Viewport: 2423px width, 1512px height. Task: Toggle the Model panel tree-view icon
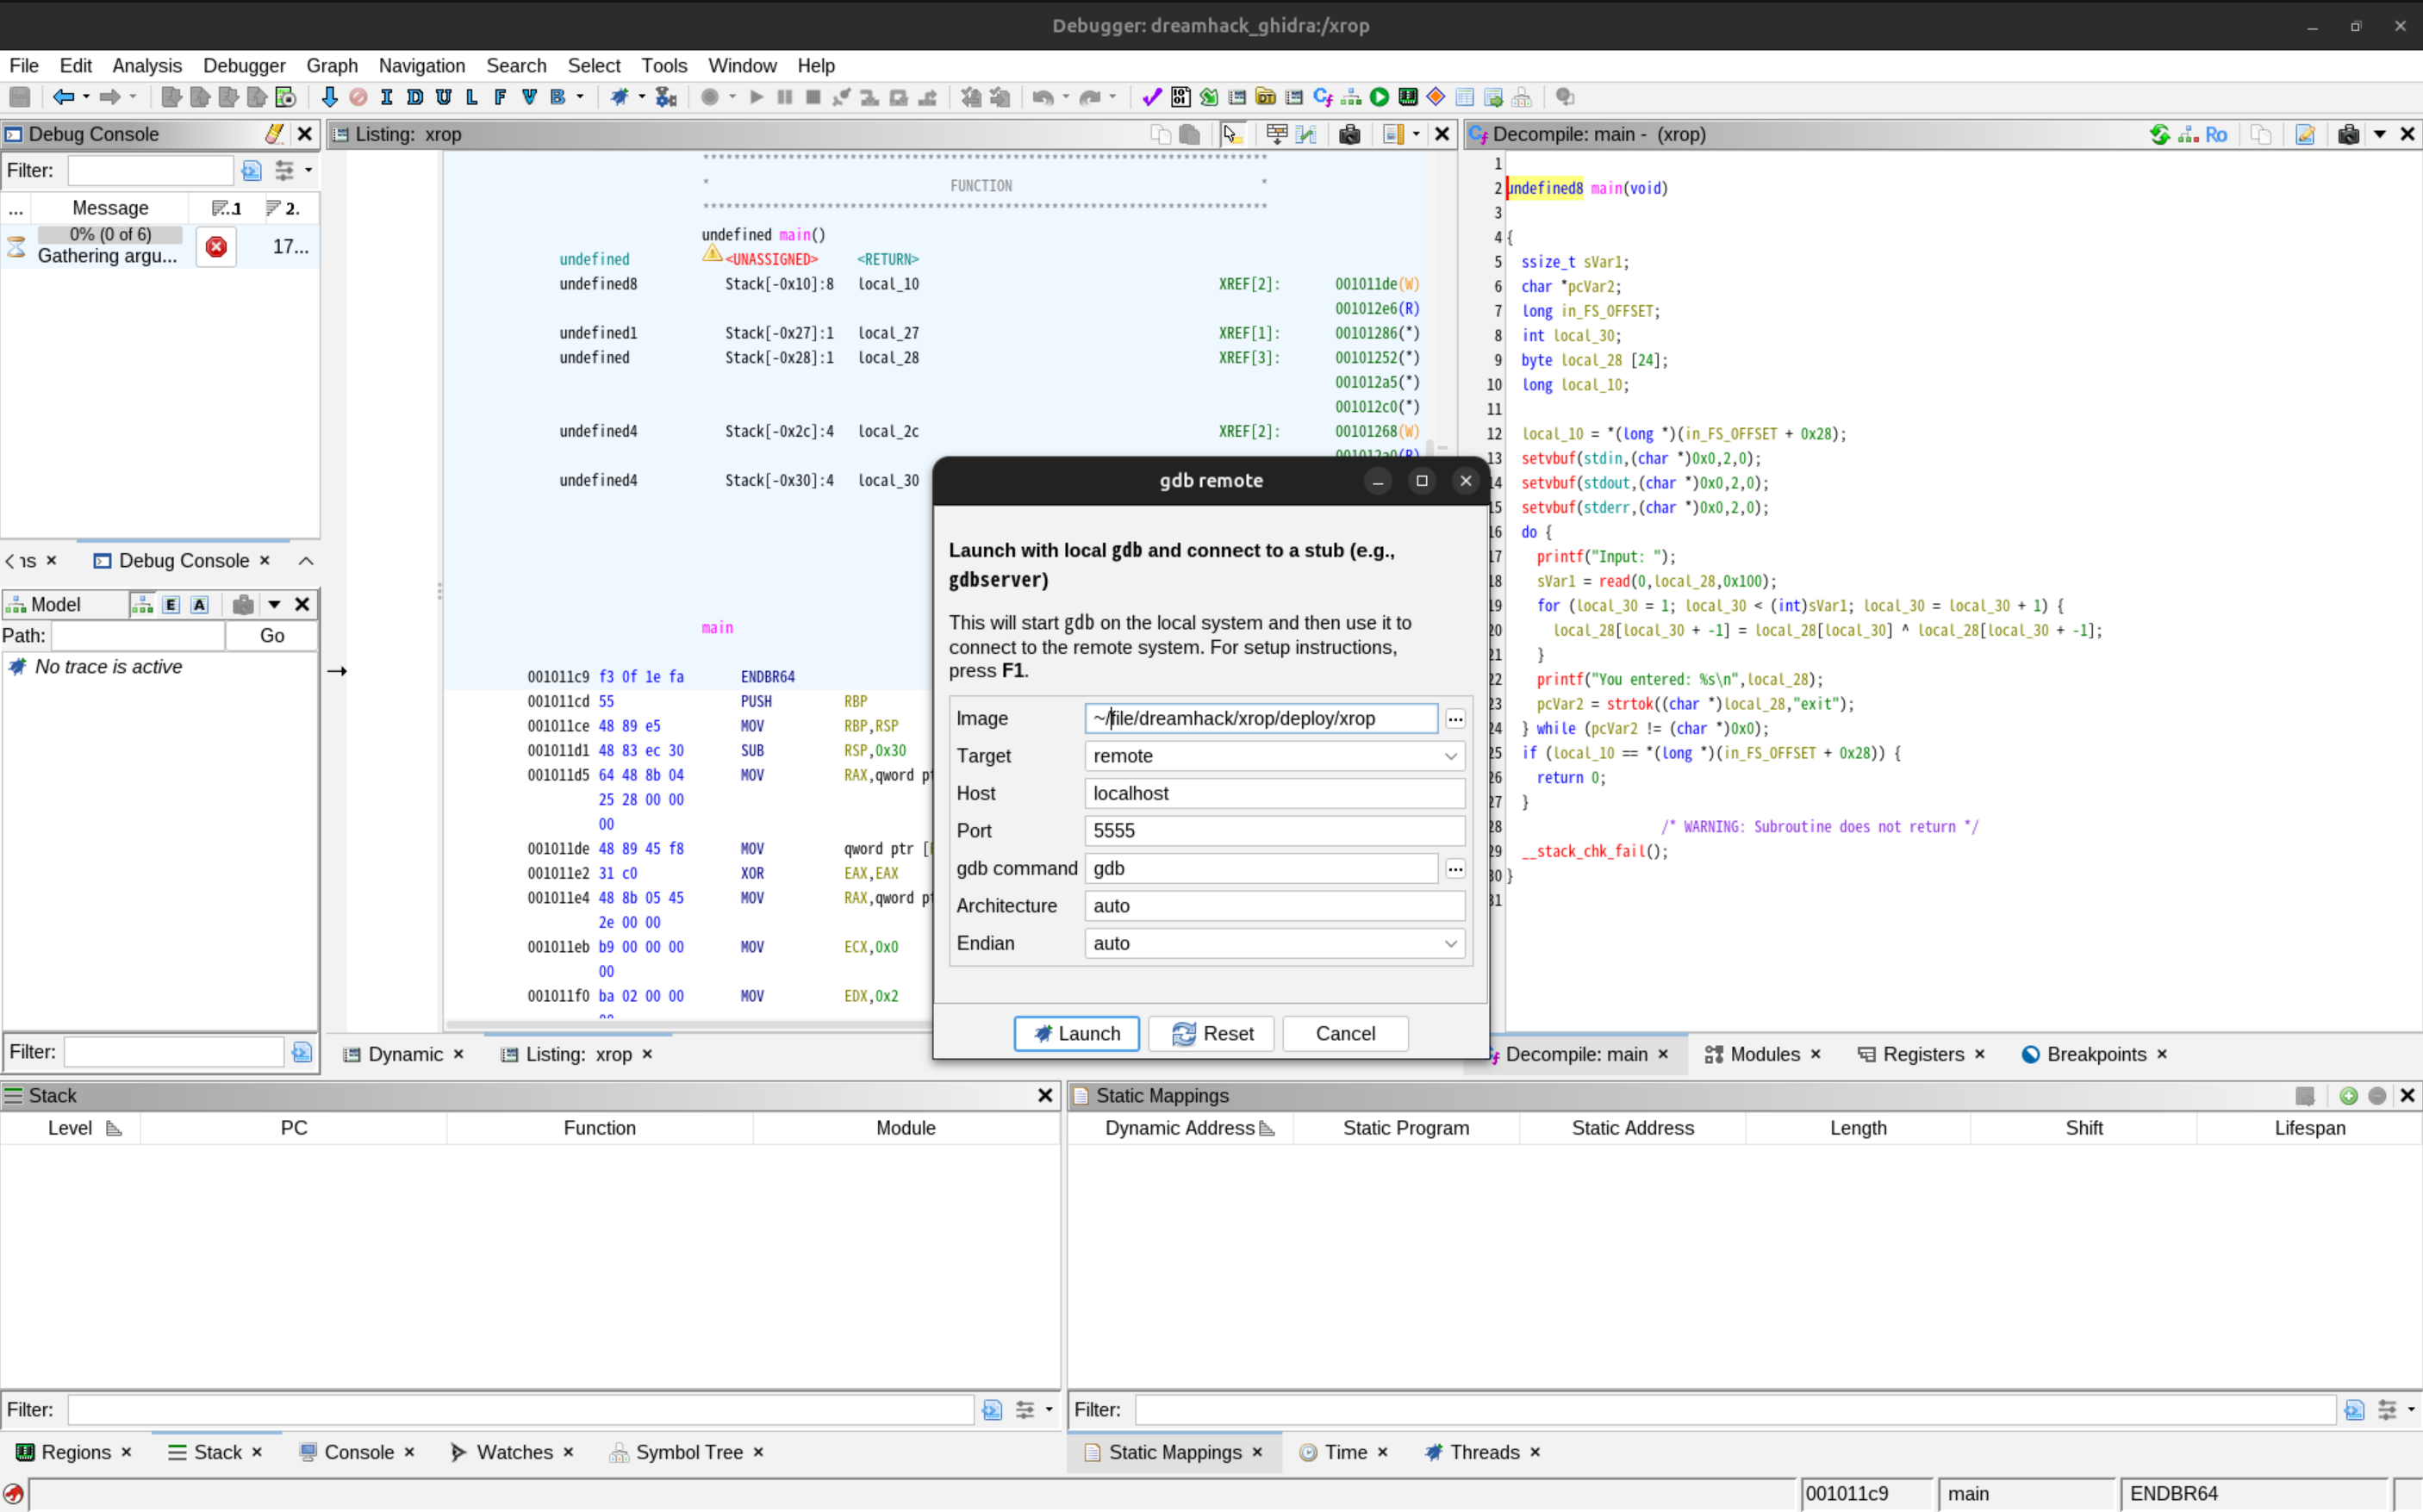click(x=142, y=604)
